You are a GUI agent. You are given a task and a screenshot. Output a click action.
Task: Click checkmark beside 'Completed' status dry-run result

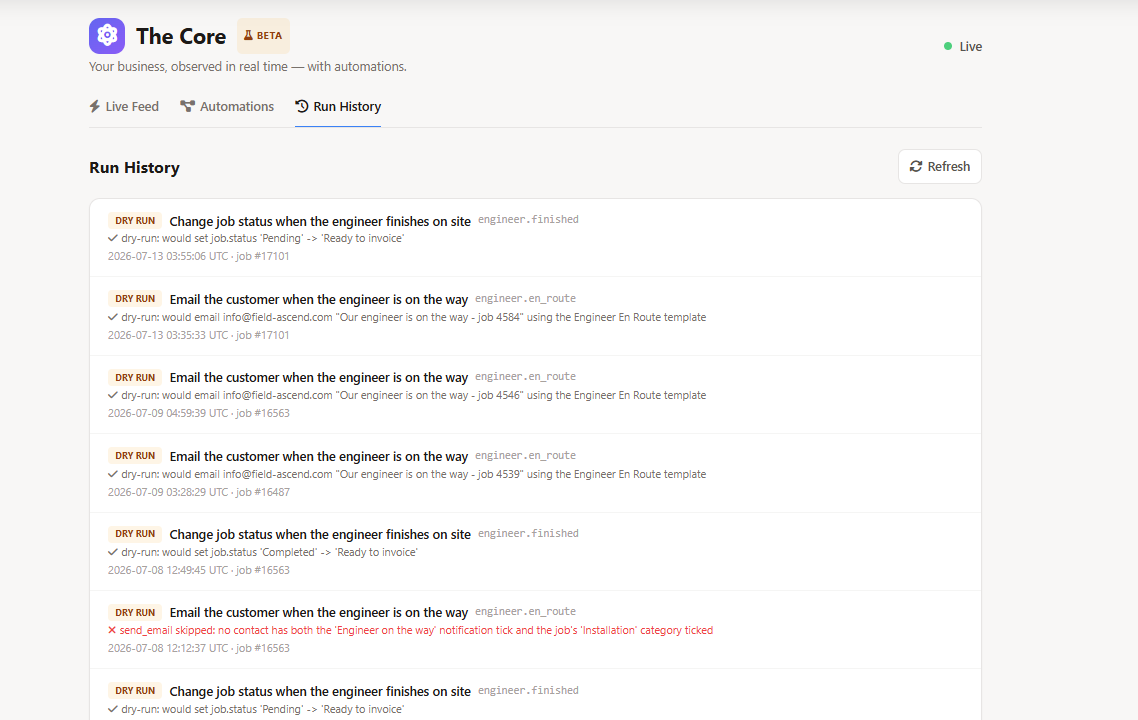pos(112,552)
